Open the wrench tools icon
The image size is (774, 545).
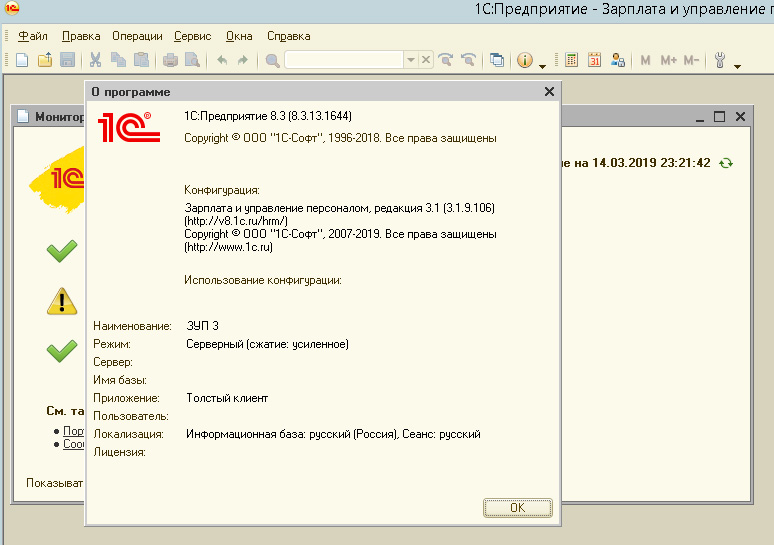click(720, 60)
